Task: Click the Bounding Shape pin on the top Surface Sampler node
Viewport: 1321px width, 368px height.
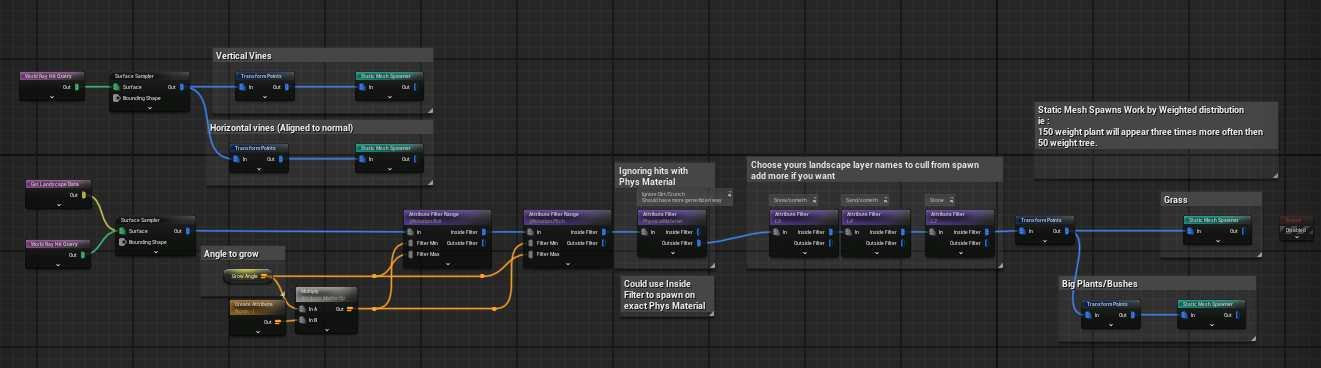Action: (x=116, y=98)
